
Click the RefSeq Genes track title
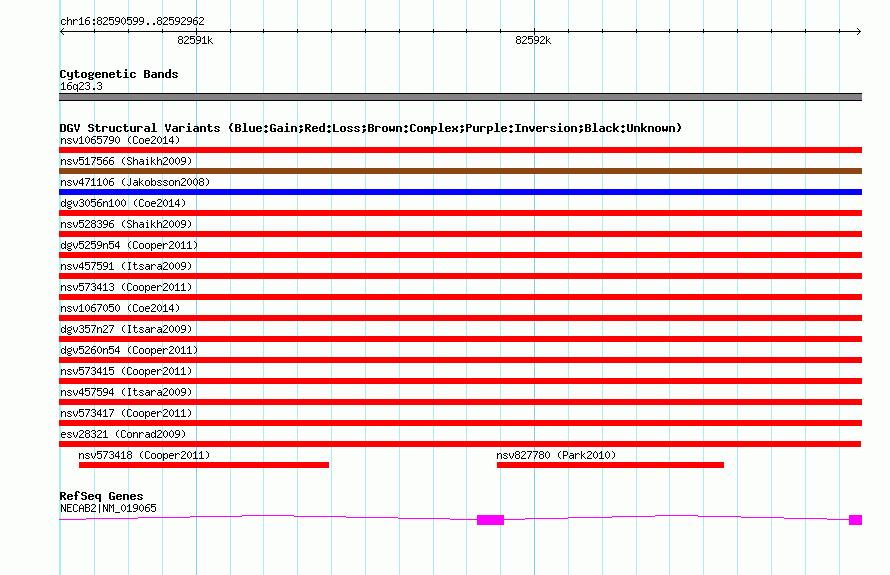pyautogui.click(x=101, y=496)
